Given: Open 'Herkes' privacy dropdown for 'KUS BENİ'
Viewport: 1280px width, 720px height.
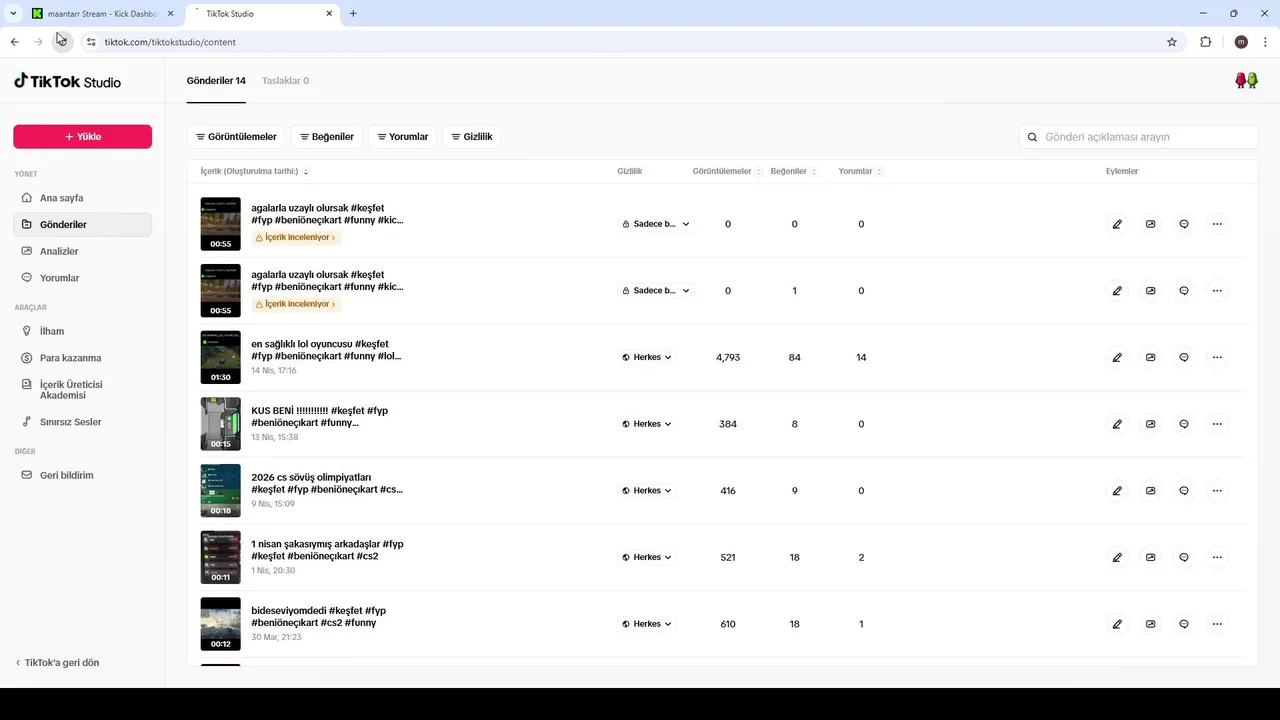Looking at the screenshot, I should (x=647, y=424).
